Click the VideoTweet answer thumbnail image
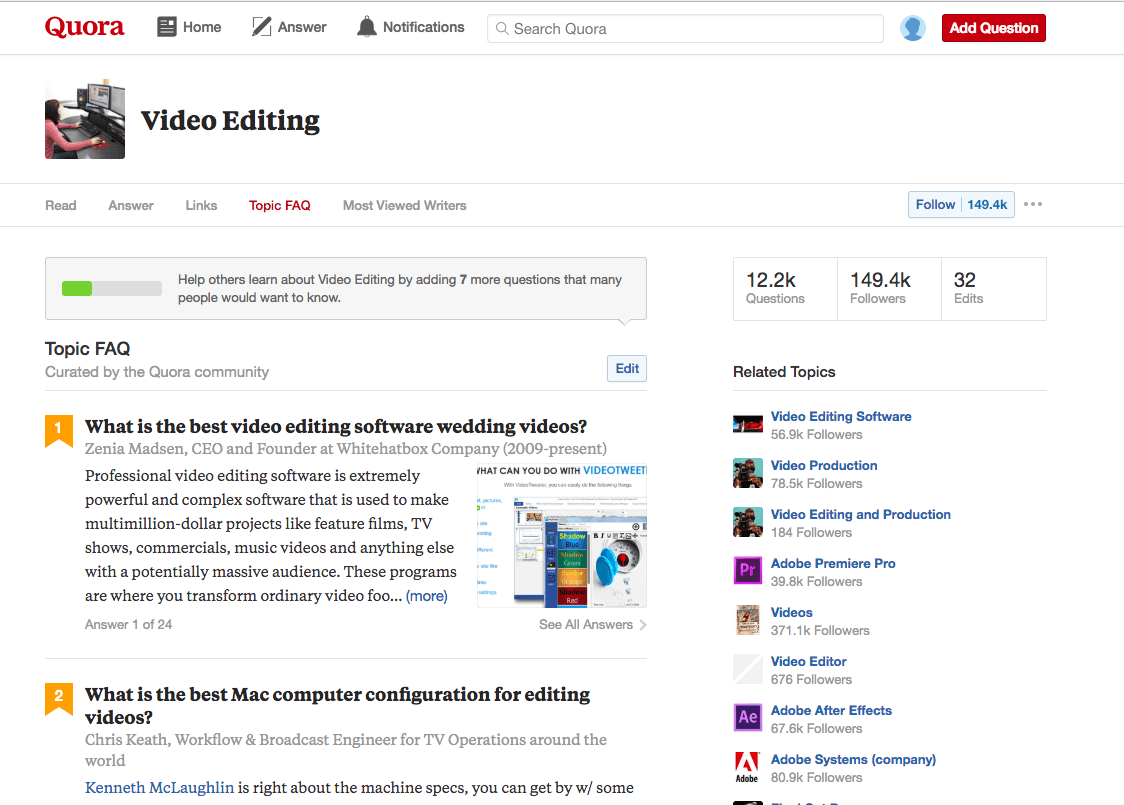 [x=562, y=535]
